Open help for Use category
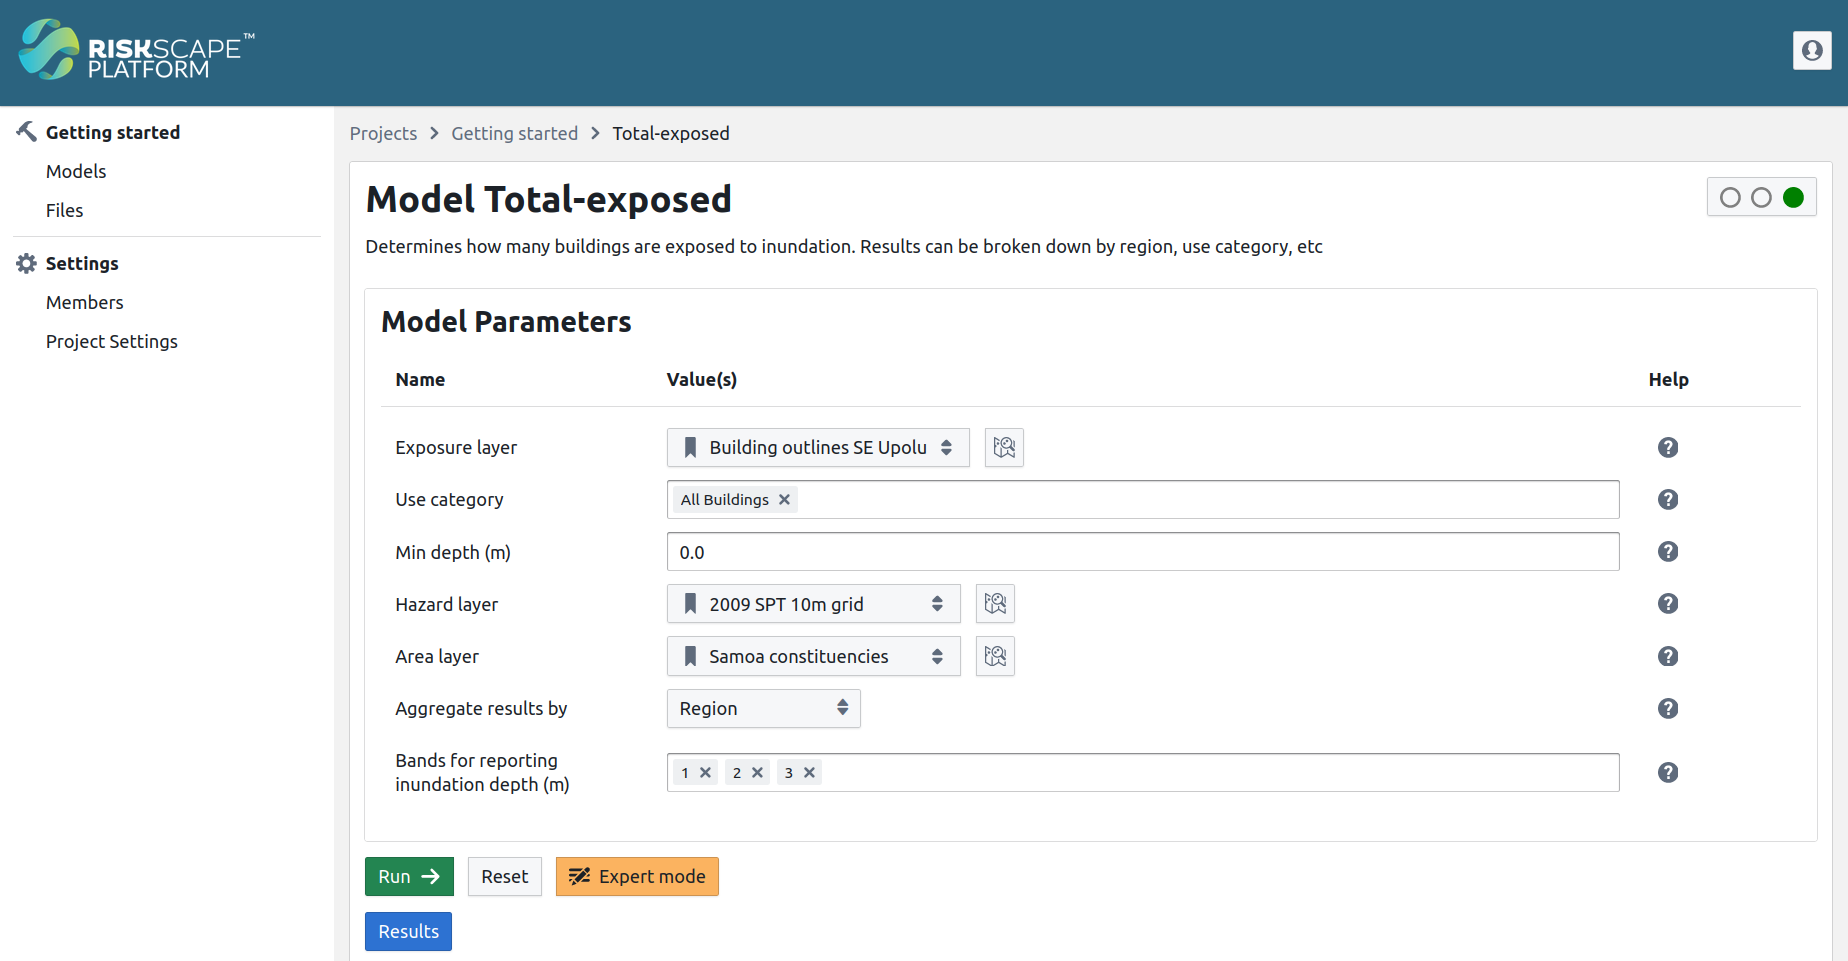The height and width of the screenshot is (961, 1848). (x=1668, y=499)
